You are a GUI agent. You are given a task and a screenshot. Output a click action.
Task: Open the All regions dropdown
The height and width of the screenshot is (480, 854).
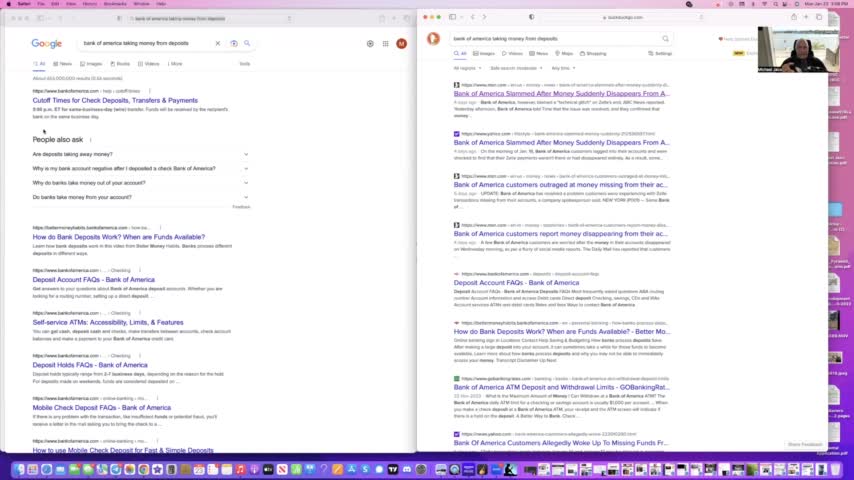coord(467,68)
